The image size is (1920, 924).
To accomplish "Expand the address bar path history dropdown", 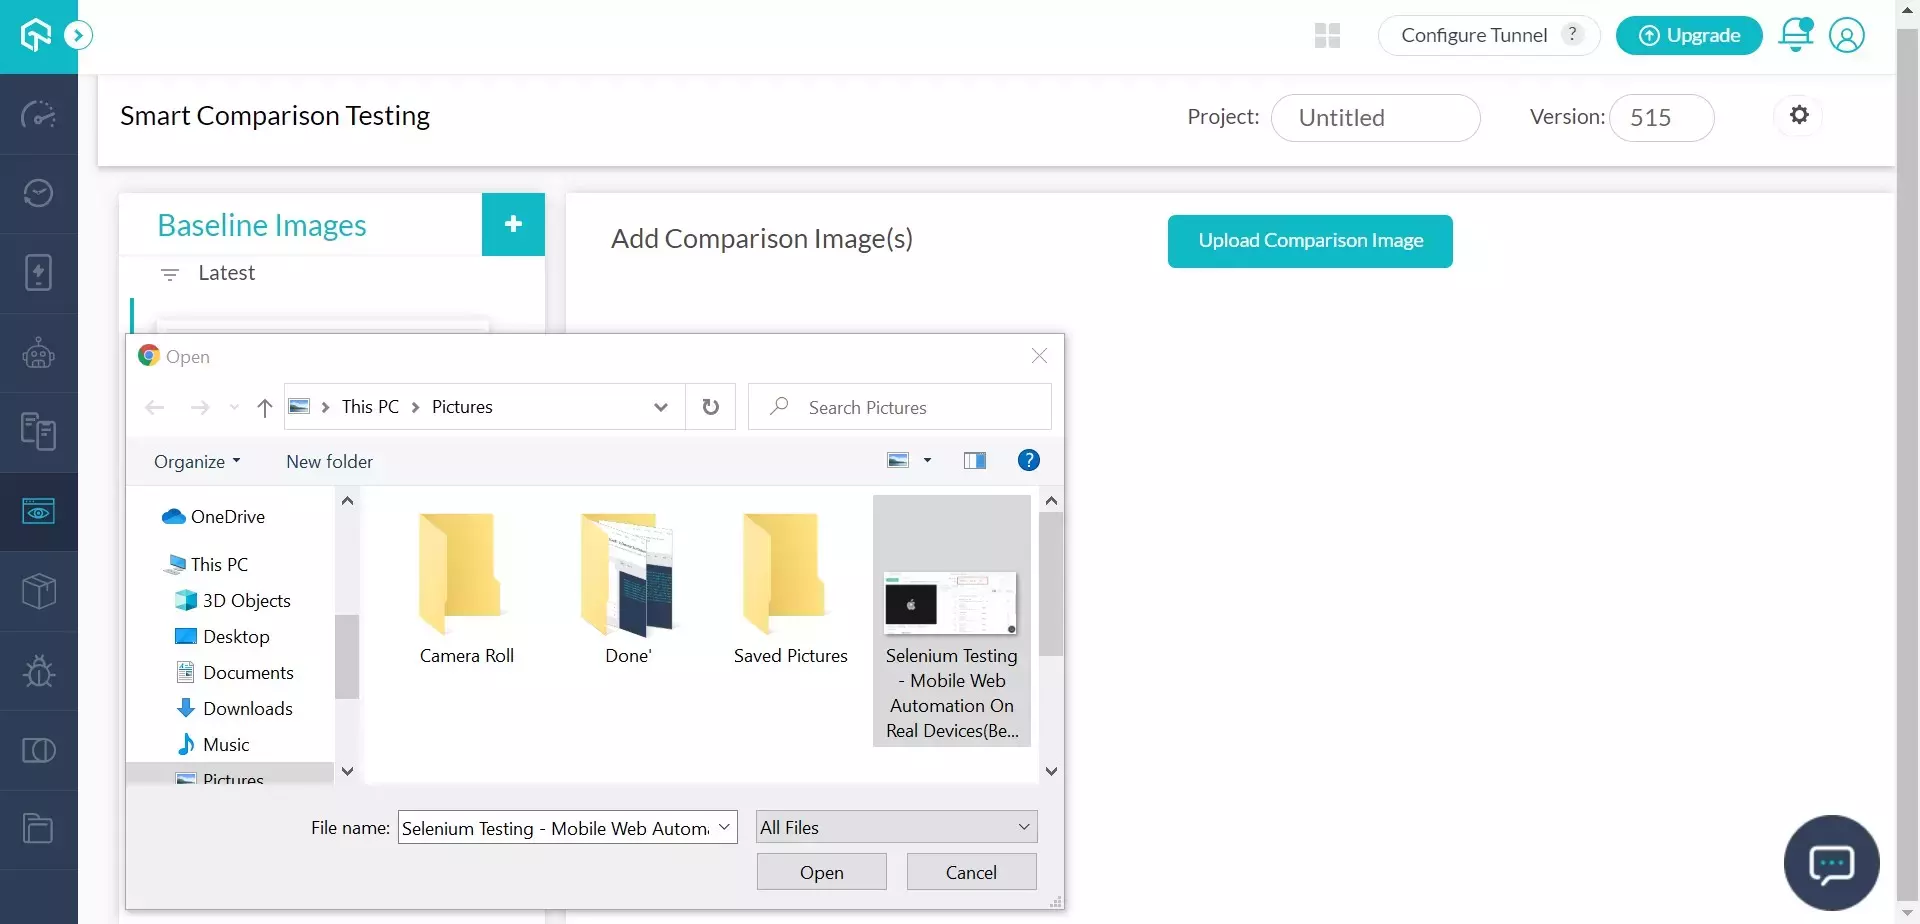I will pyautogui.click(x=660, y=407).
